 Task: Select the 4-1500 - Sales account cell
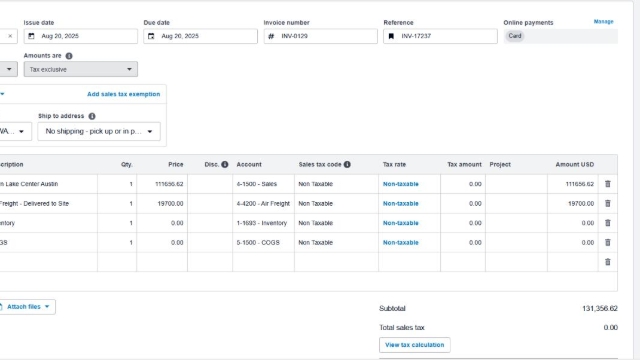(264, 184)
